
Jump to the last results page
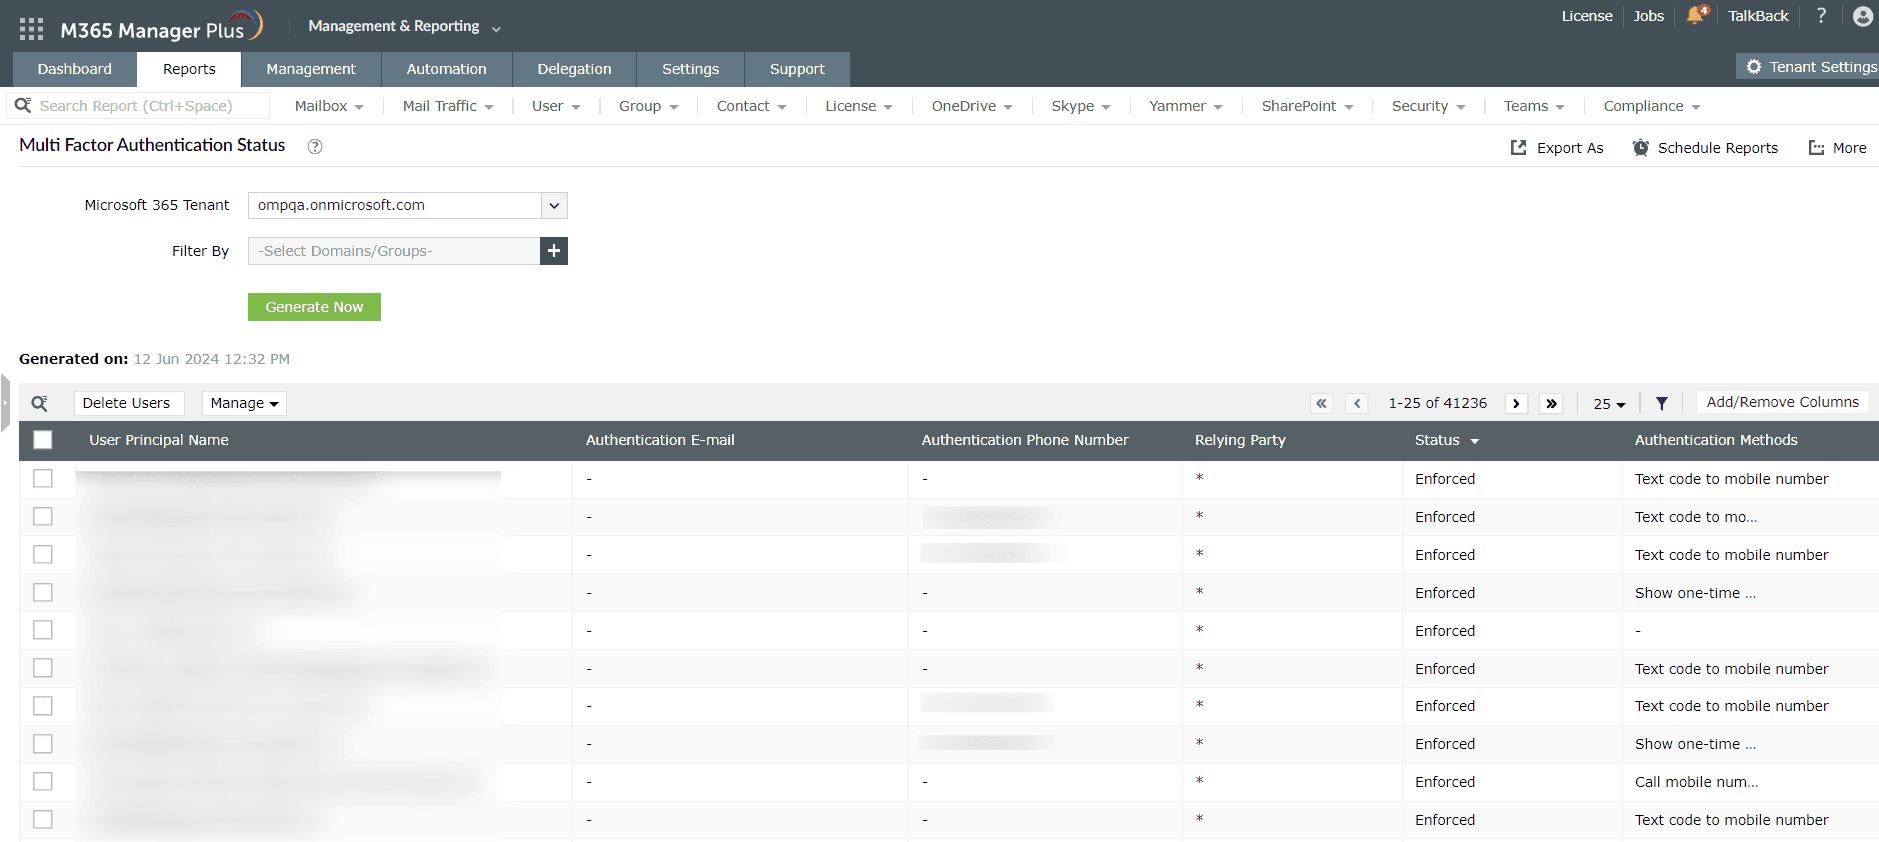click(1551, 403)
